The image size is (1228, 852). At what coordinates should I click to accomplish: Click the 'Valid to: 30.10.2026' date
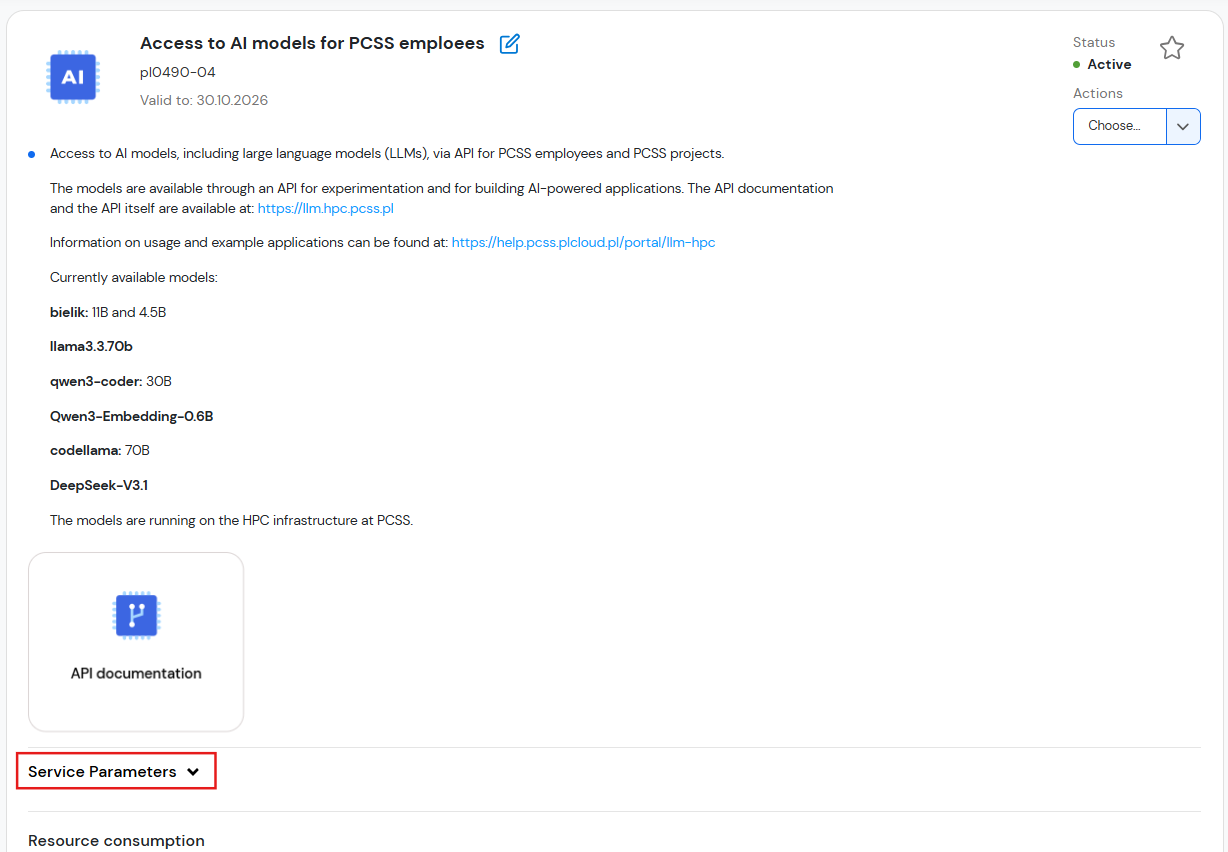coord(204,100)
